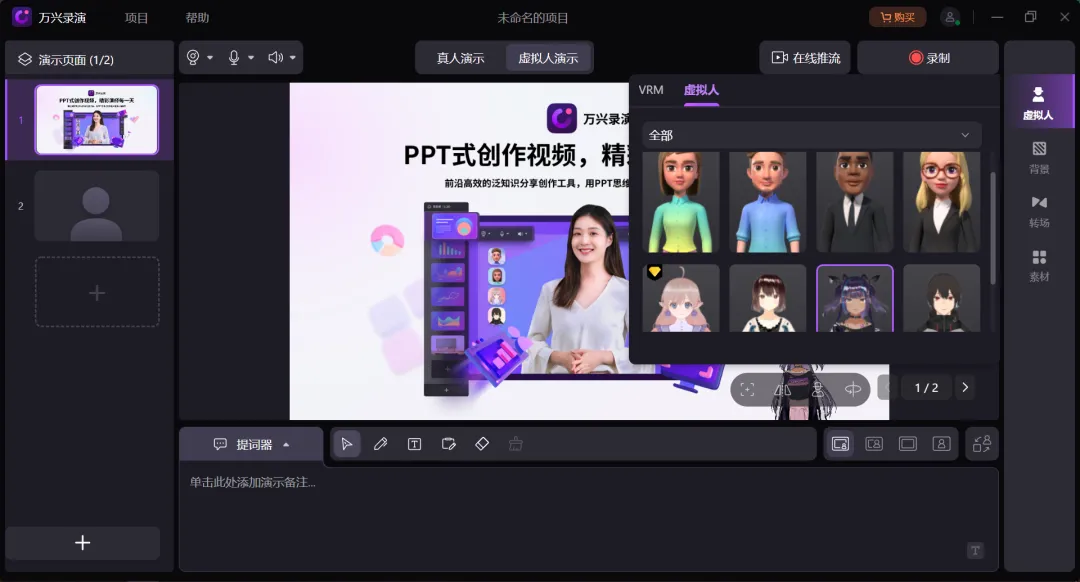Image resolution: width=1080 pixels, height=582 pixels.
Task: Click the text format T icon in notes
Action: tap(975, 550)
